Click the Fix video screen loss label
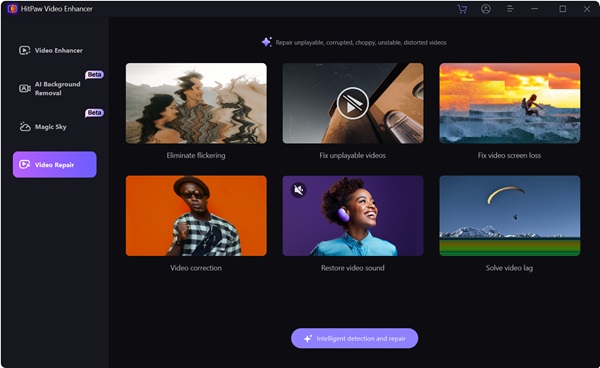The height and width of the screenshot is (368, 600). click(509, 155)
